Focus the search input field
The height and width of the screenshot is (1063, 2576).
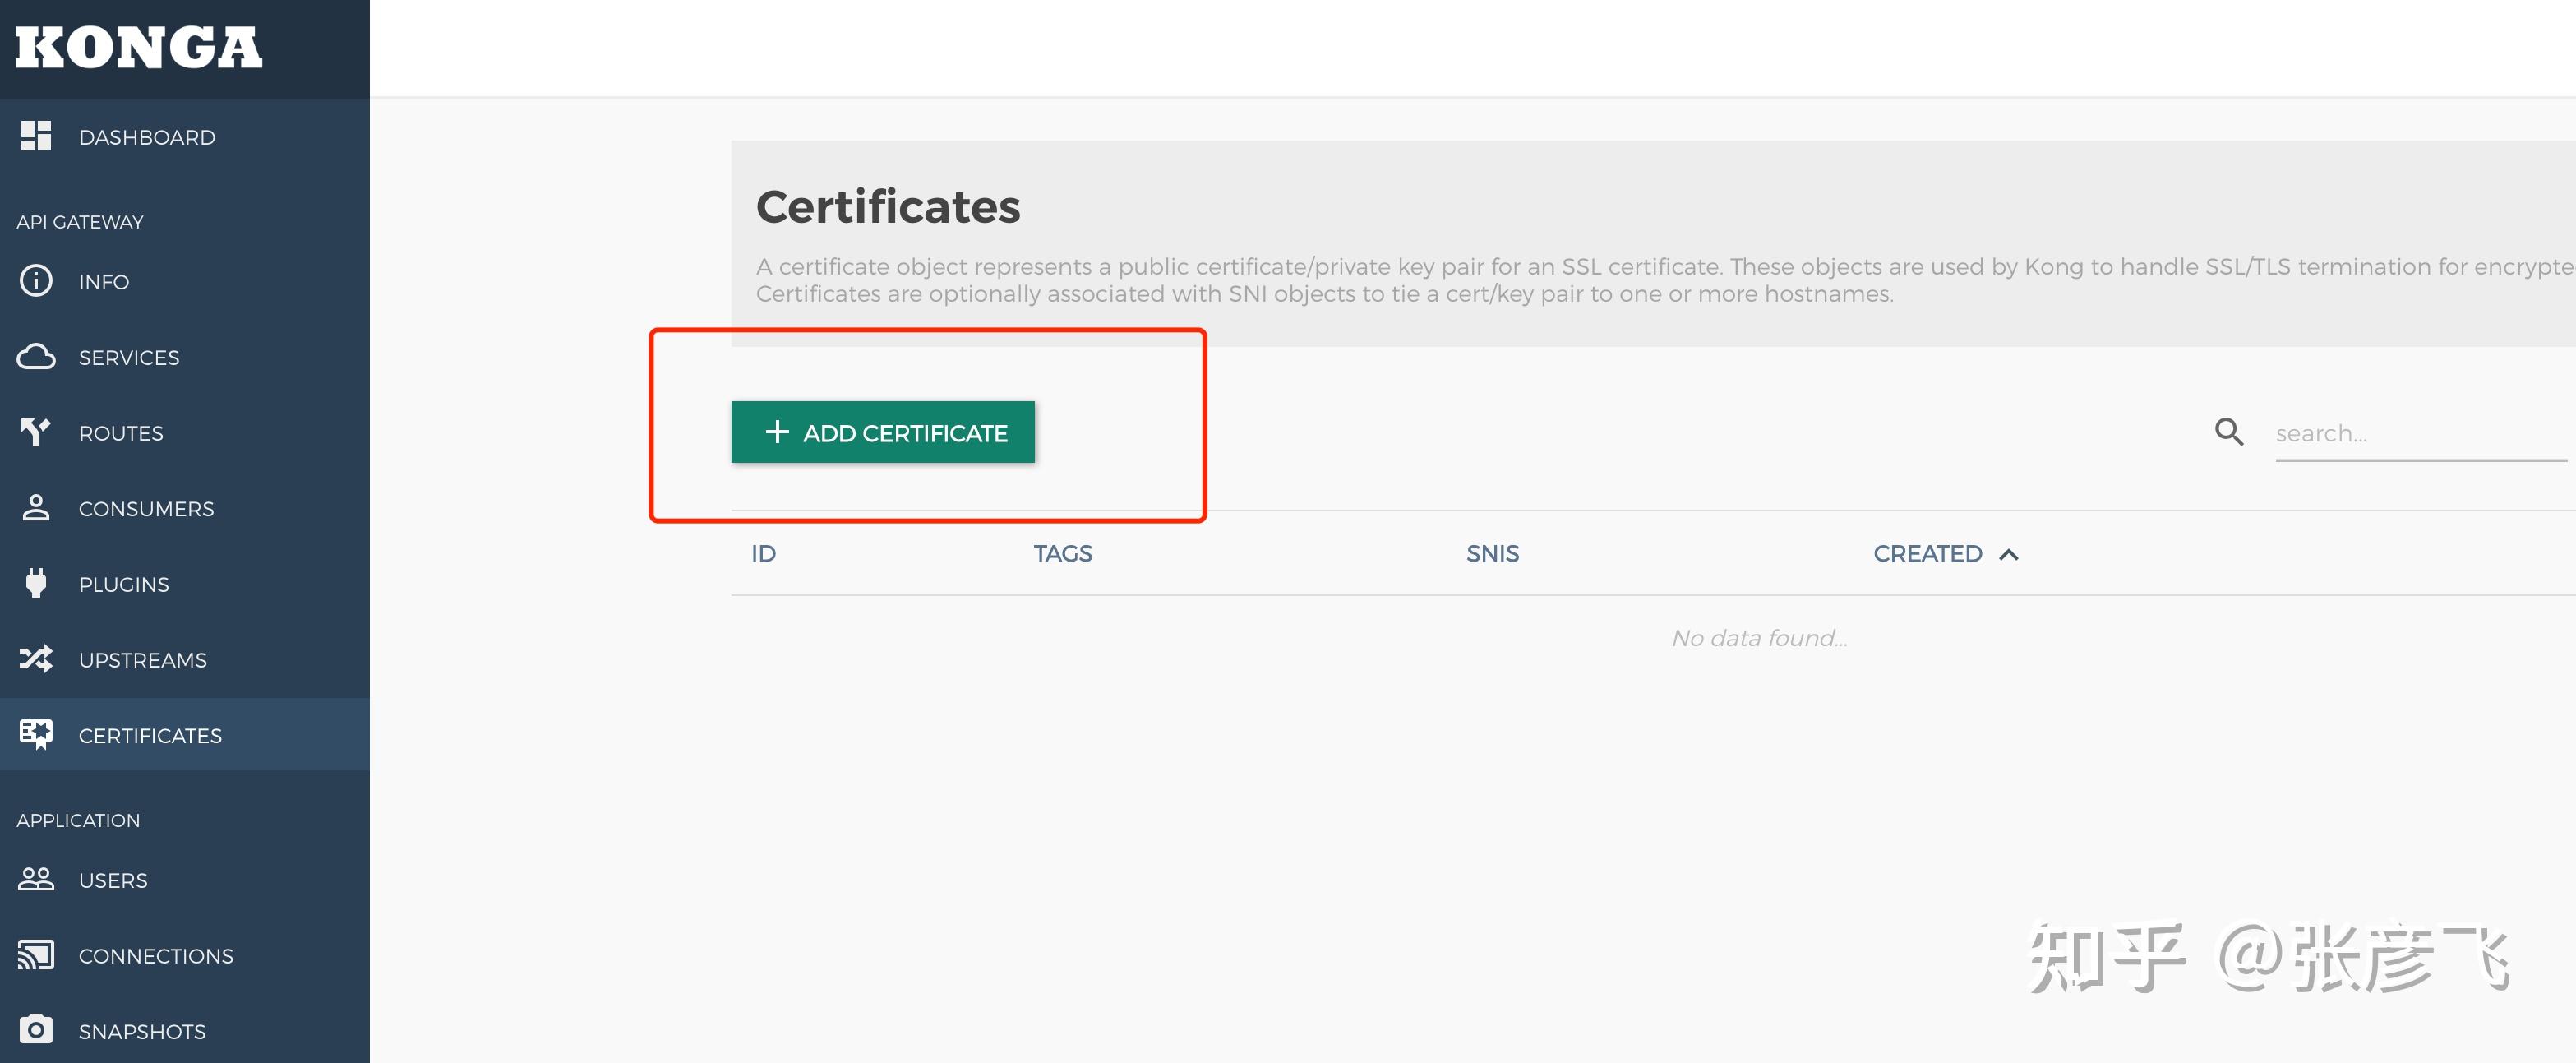2420,434
